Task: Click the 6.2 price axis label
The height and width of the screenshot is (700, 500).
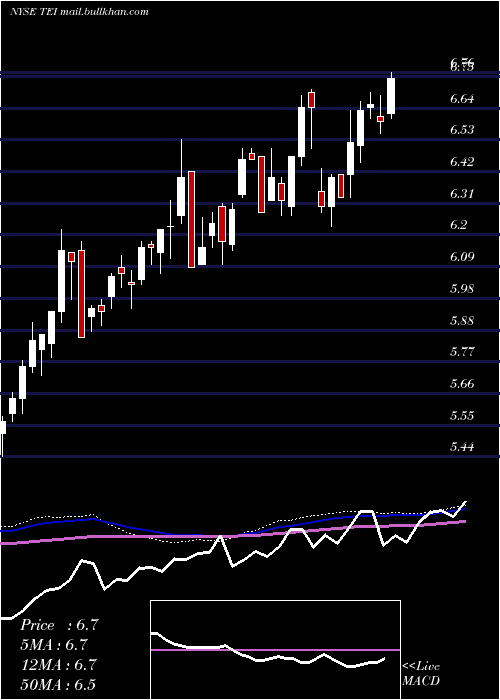Action: click(458, 225)
